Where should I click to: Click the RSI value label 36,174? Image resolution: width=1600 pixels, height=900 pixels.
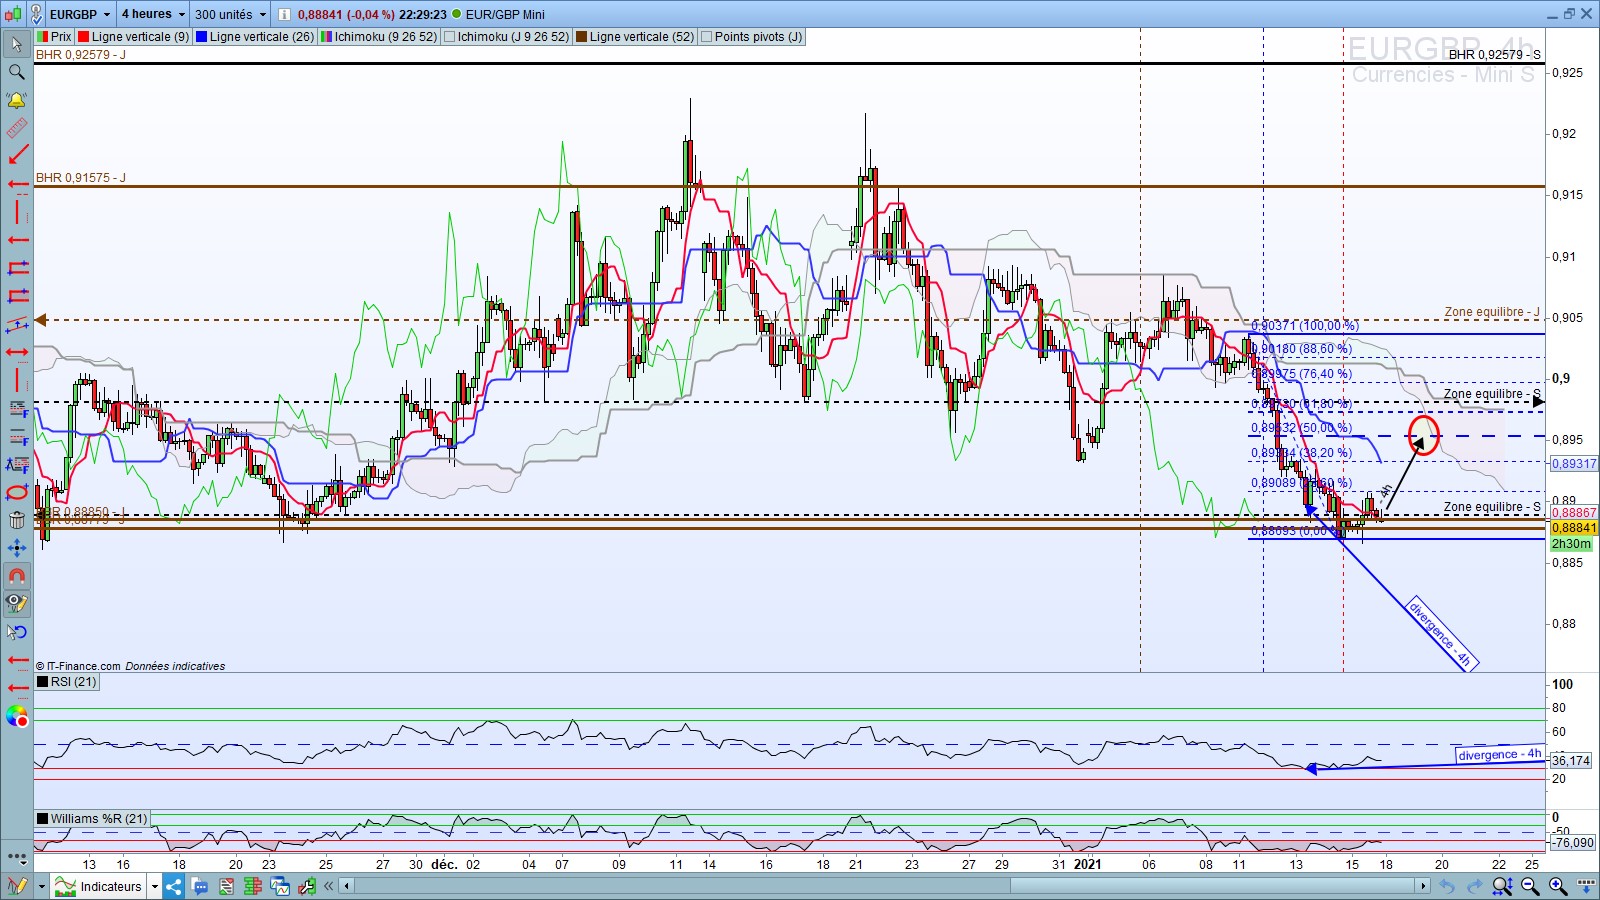click(x=1571, y=761)
